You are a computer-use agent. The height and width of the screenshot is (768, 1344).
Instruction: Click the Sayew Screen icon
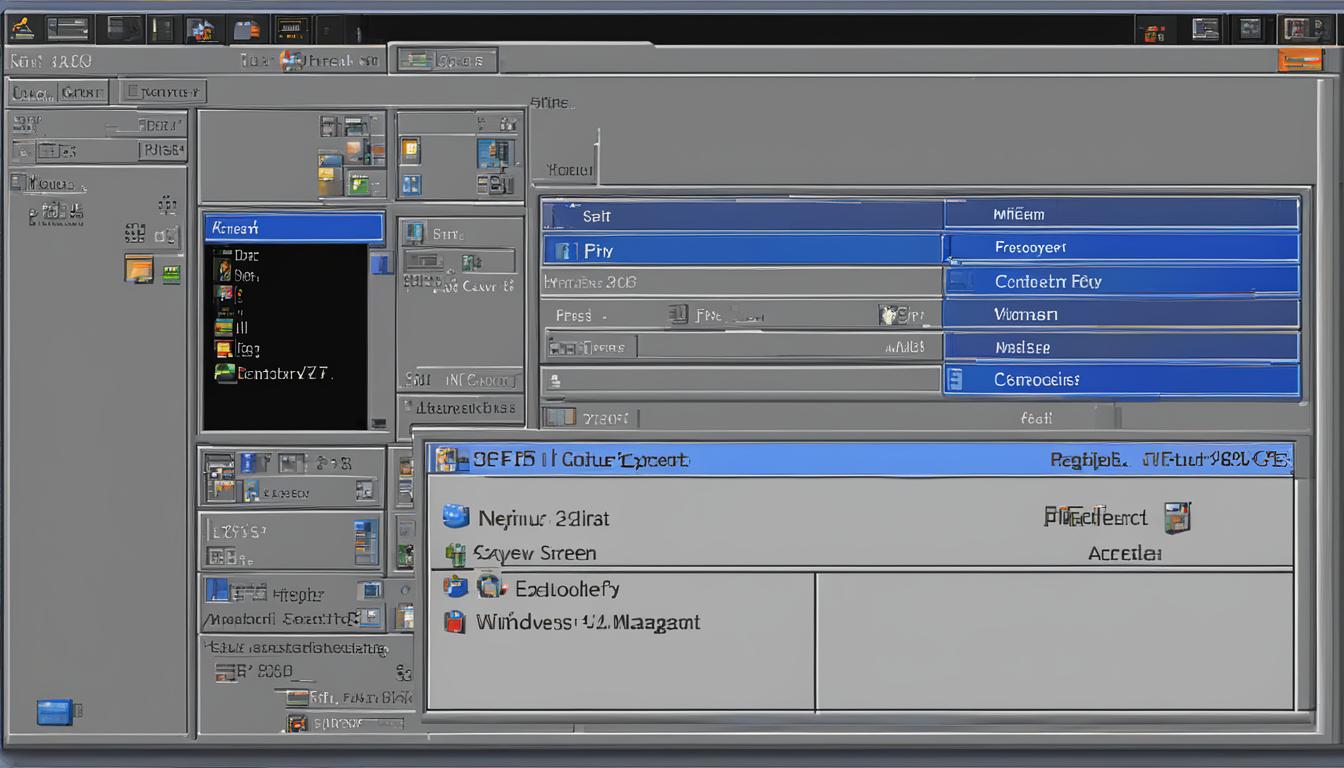pos(456,552)
